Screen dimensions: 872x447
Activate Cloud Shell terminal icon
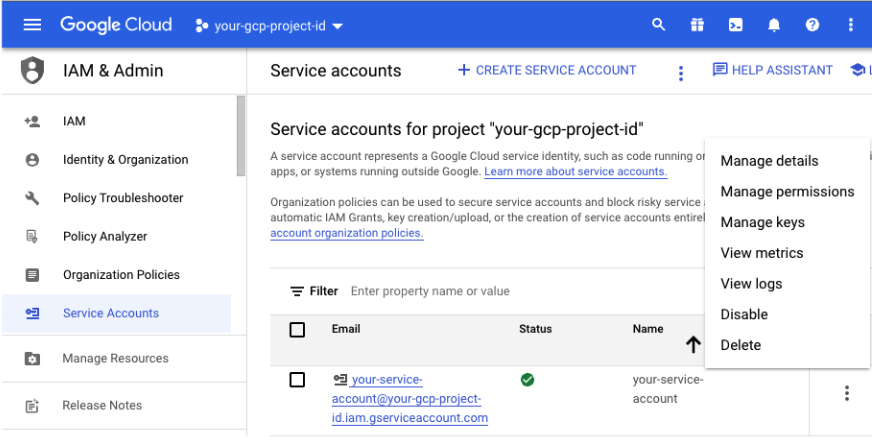735,25
